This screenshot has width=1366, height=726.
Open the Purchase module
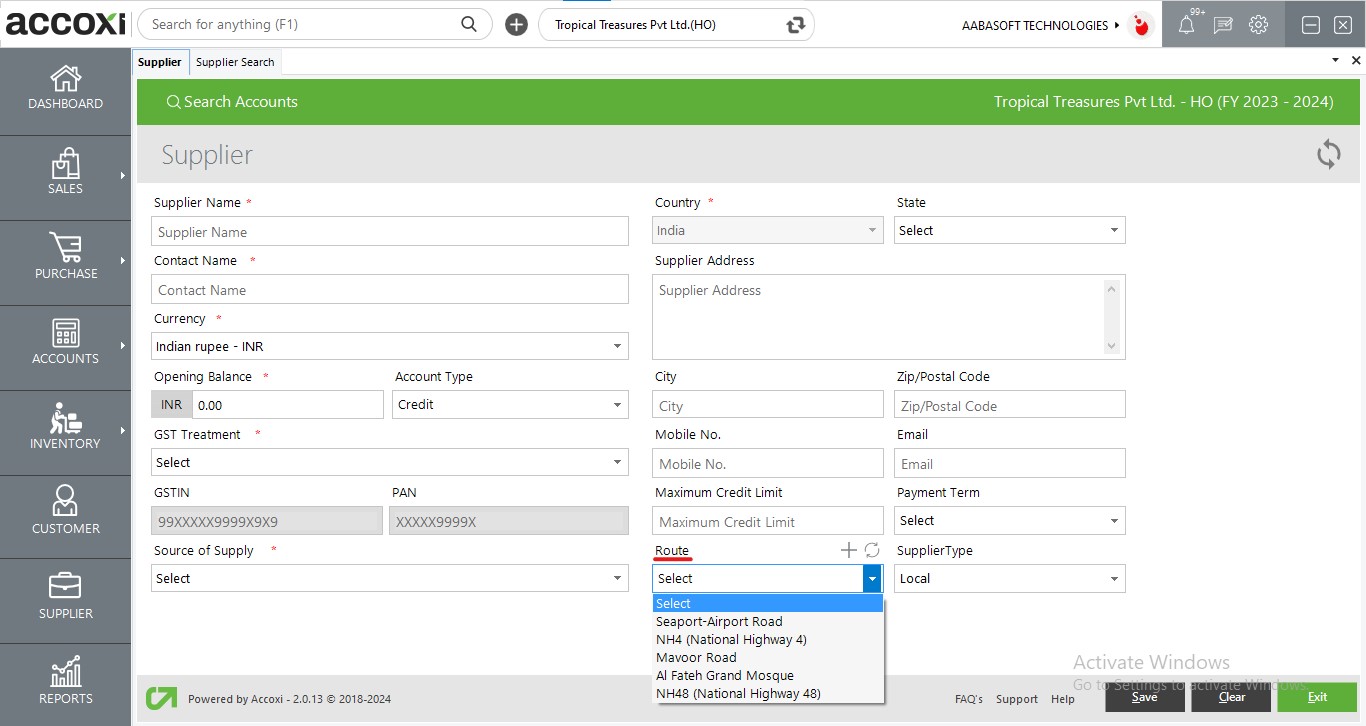tap(65, 260)
